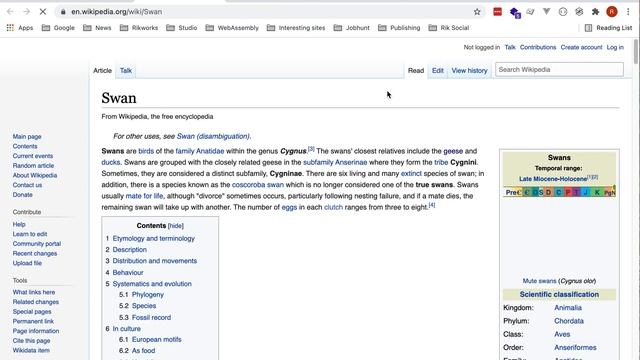The width and height of the screenshot is (640, 360).
Task: Open What links here tool
Action: pos(34,292)
